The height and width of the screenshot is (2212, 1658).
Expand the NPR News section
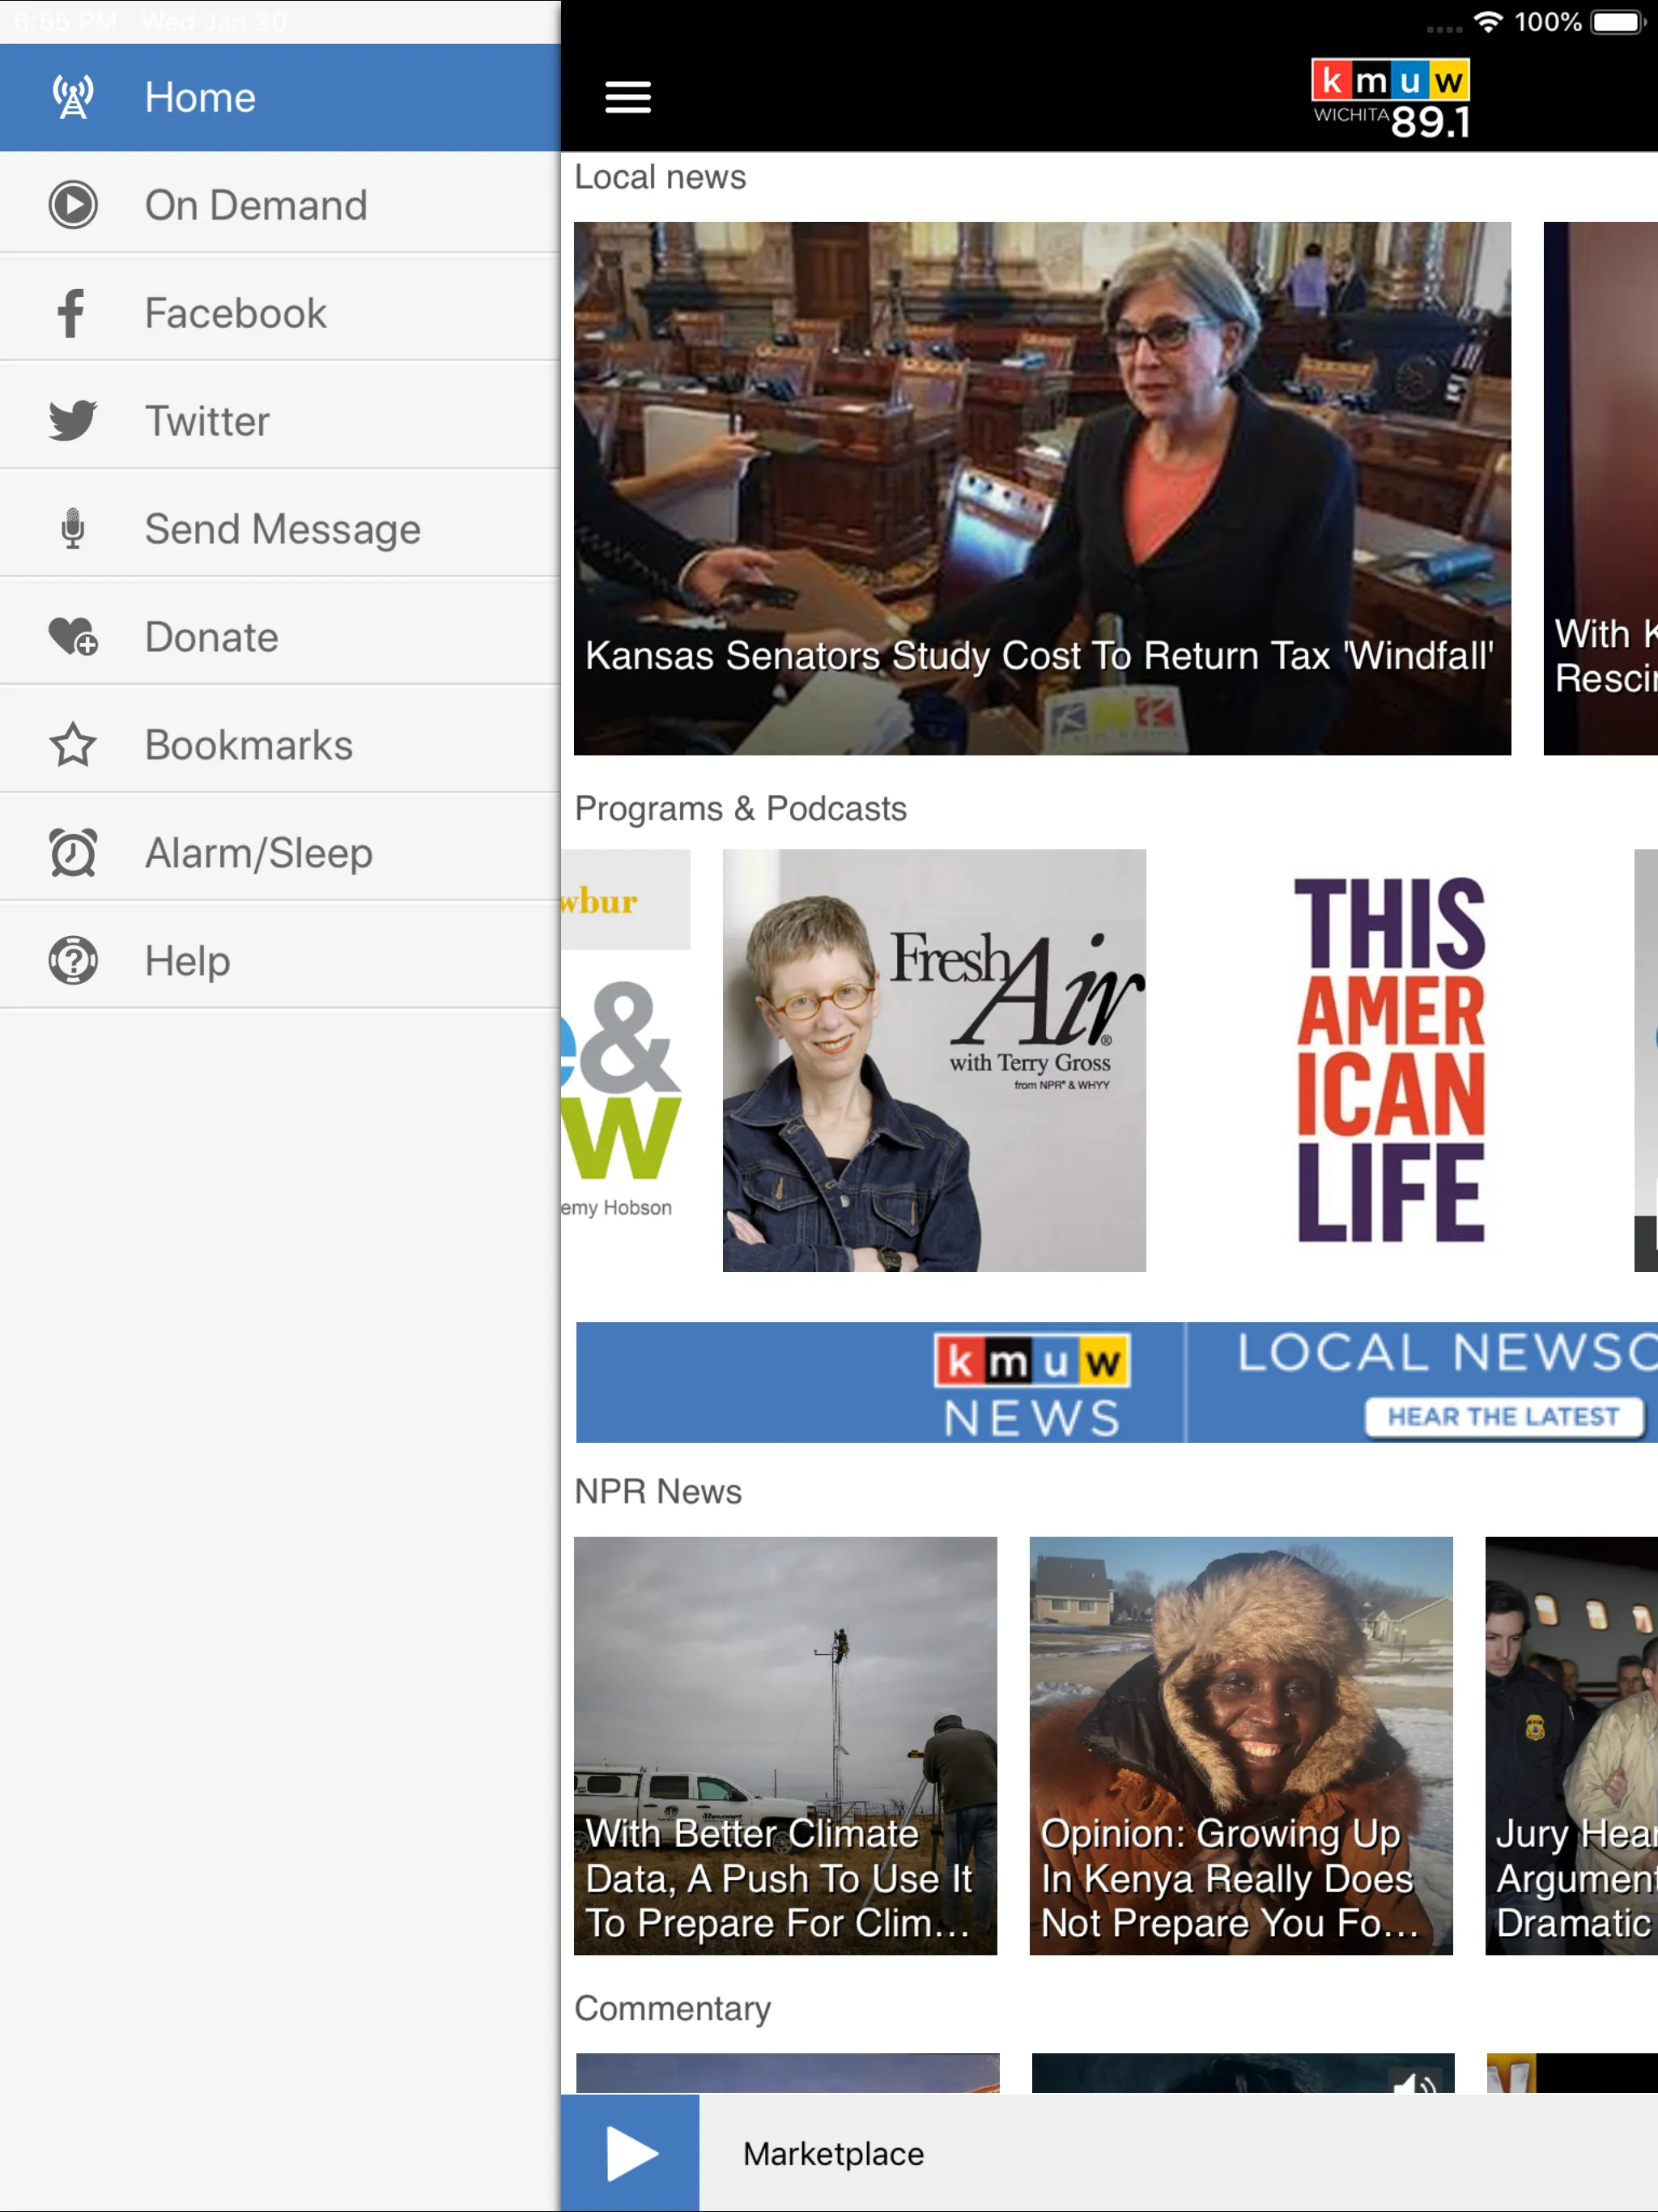pos(660,1491)
